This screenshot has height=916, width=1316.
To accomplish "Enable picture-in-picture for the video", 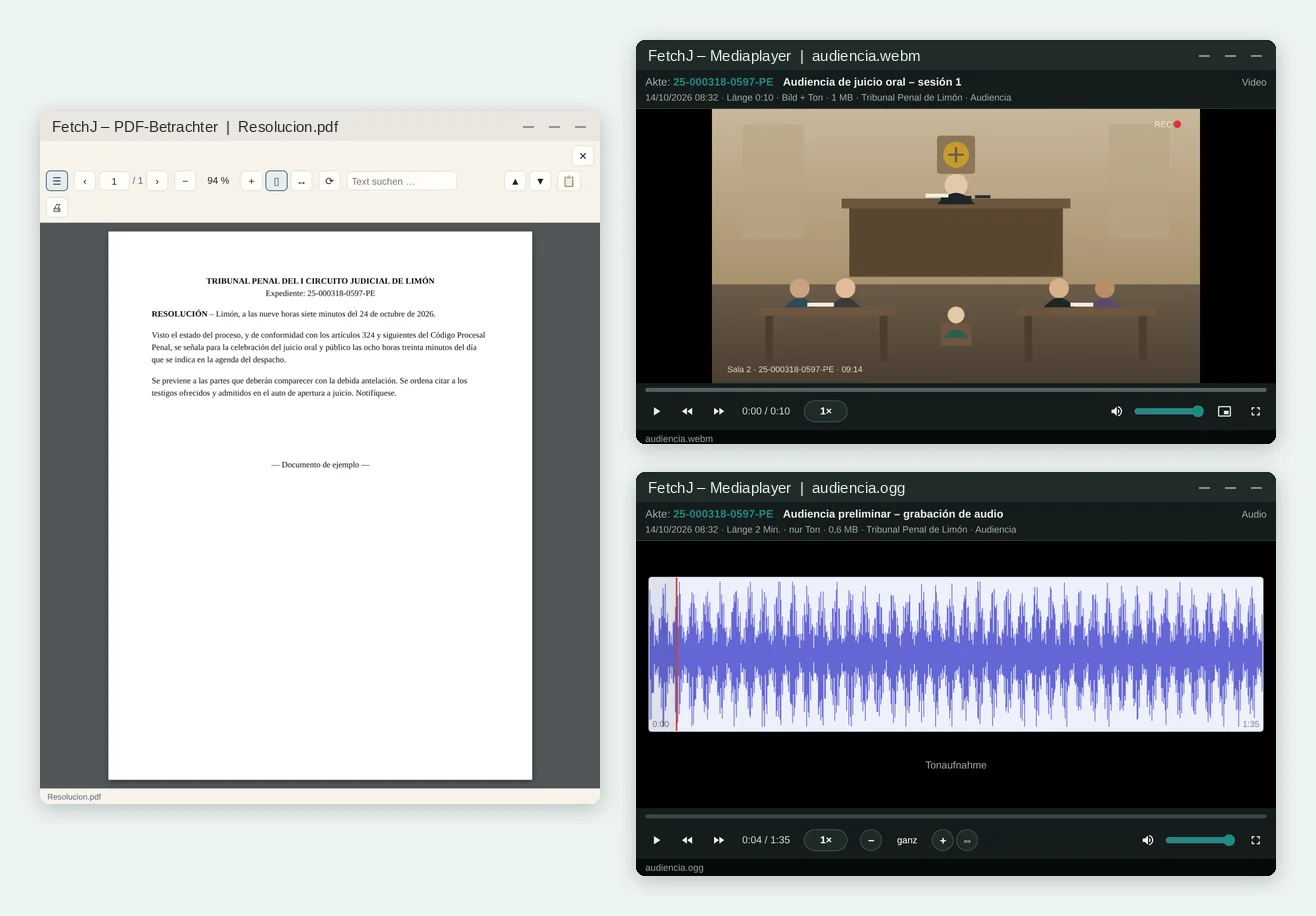I will 1224,411.
